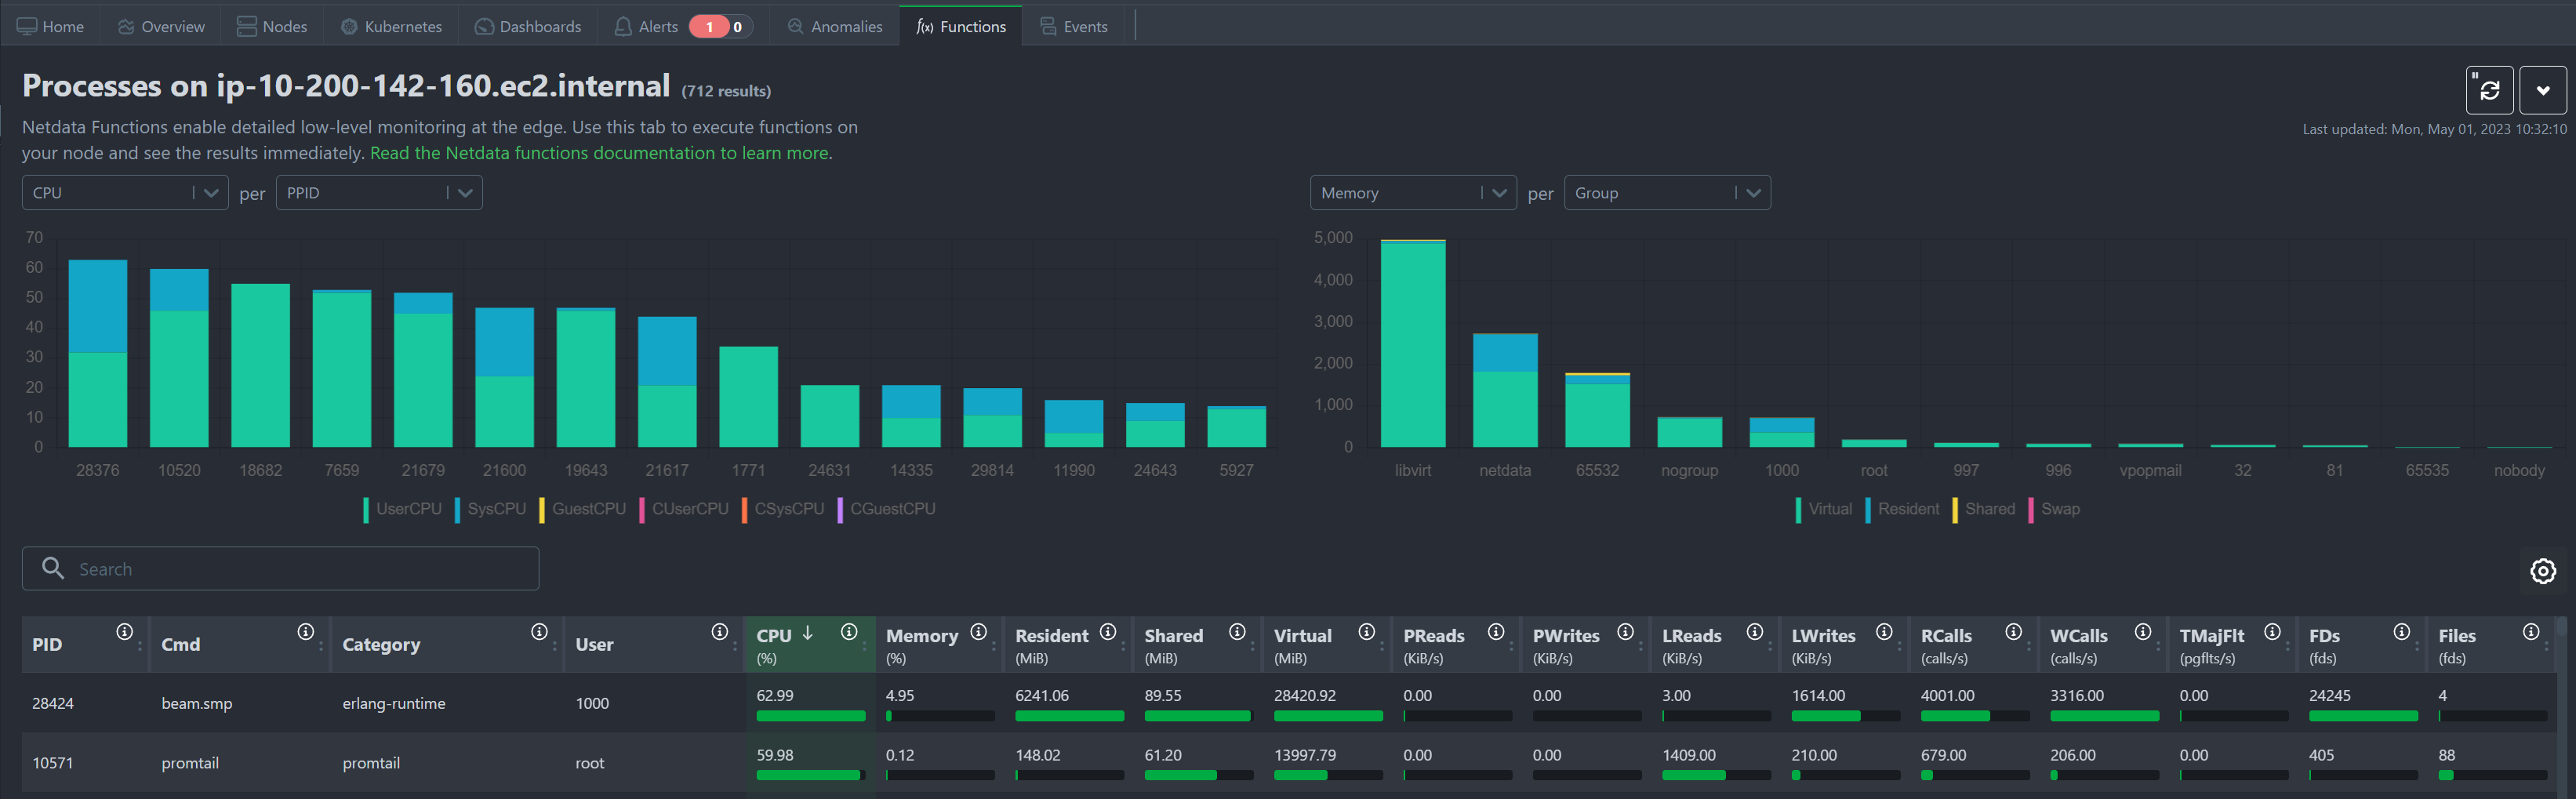The image size is (2576, 799).
Task: Click the CPU column sort arrow
Action: click(808, 633)
